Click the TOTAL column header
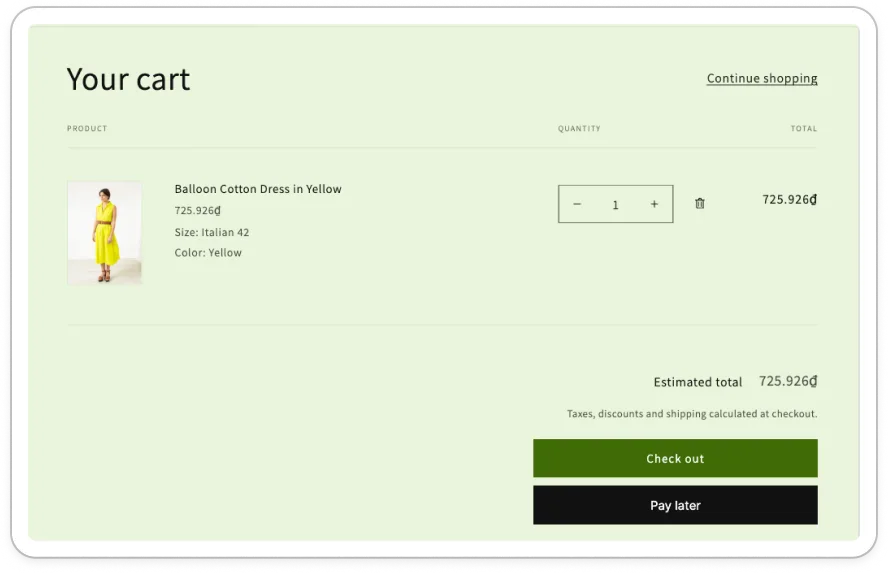This screenshot has height=573, width=888. 804,129
